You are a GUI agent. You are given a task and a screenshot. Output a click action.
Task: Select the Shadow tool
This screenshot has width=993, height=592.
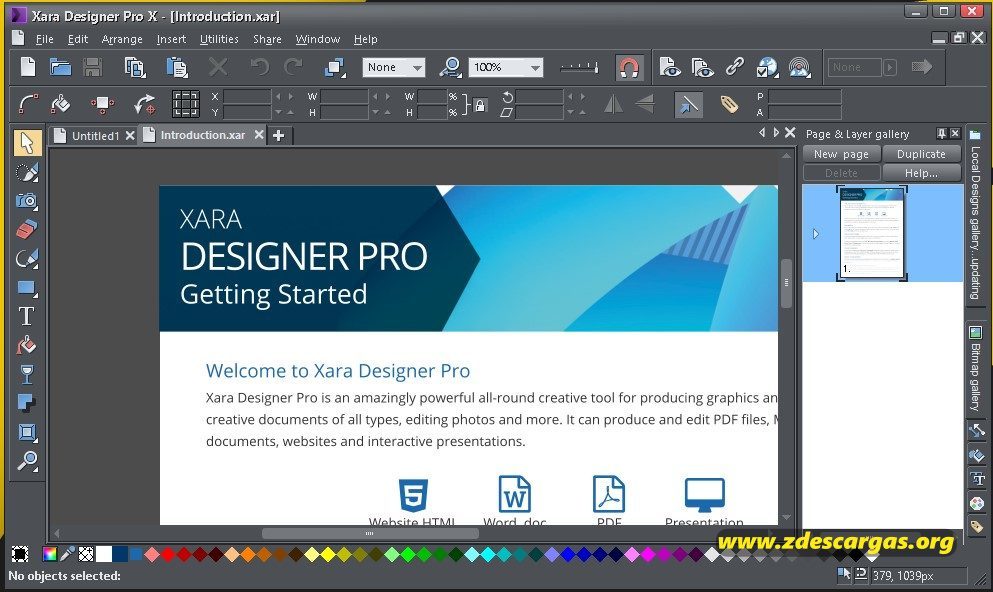click(x=27, y=403)
